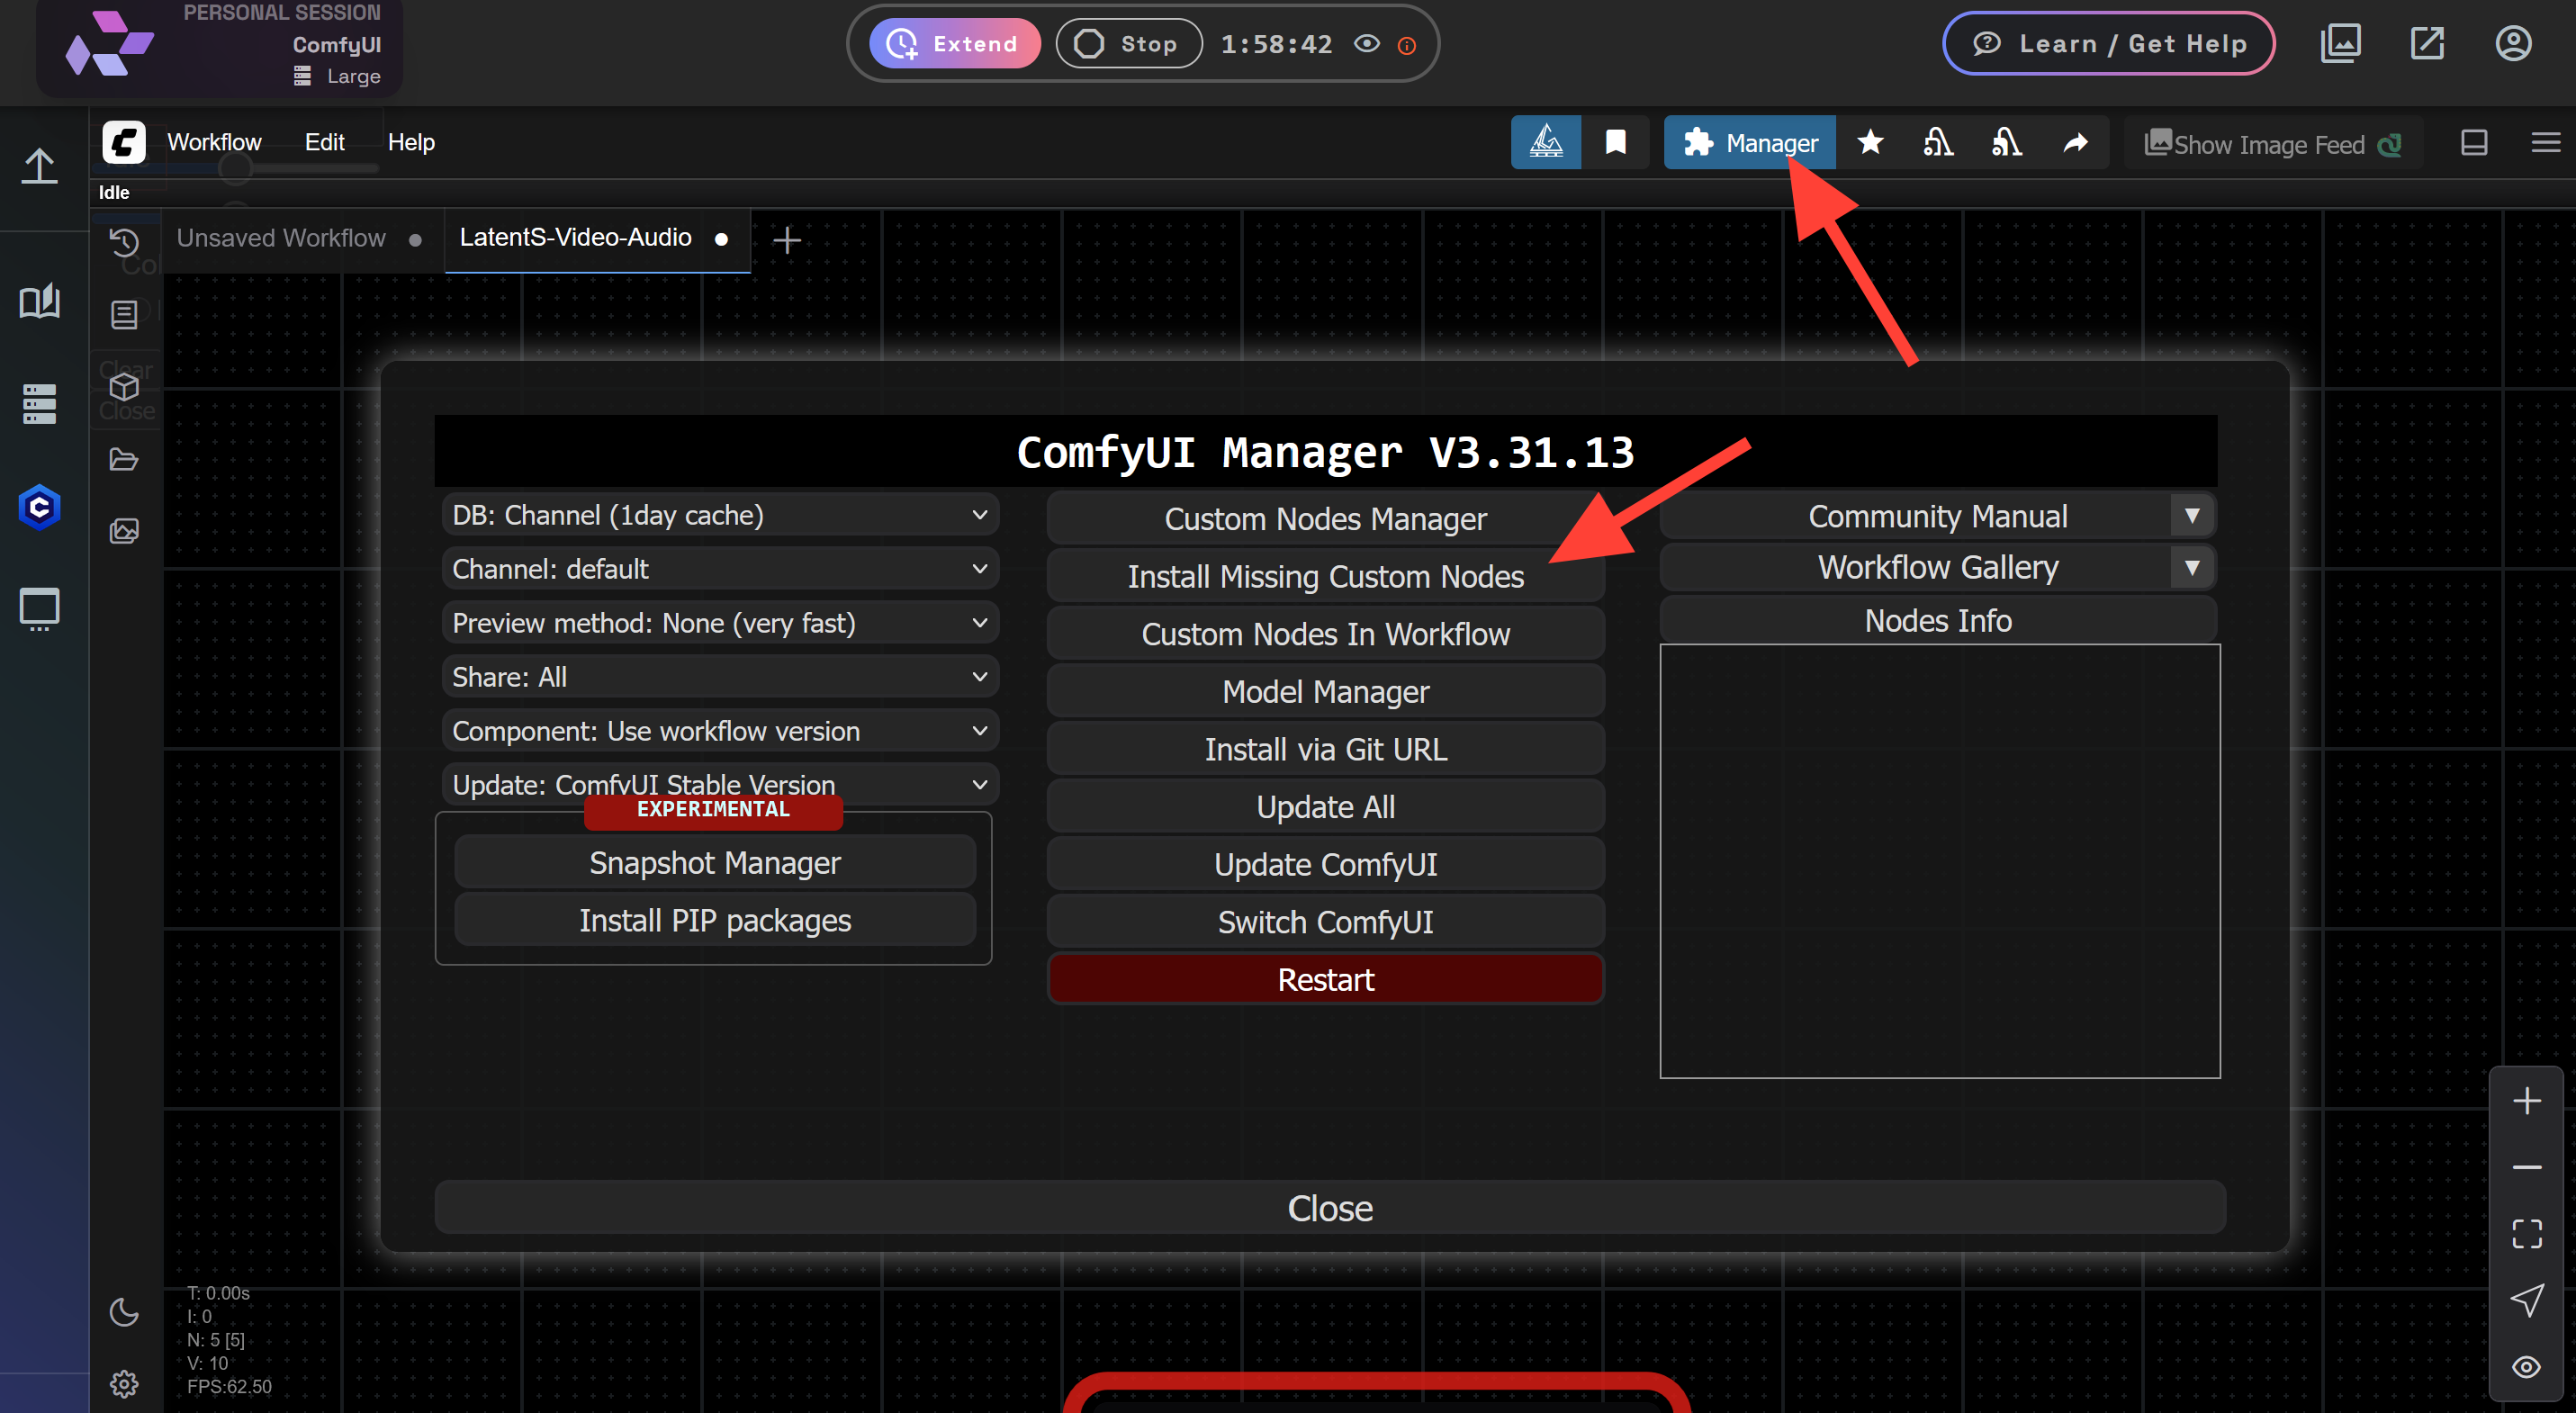Open the queue history clock icon
Screen dimensions: 2576x1413
click(x=124, y=243)
